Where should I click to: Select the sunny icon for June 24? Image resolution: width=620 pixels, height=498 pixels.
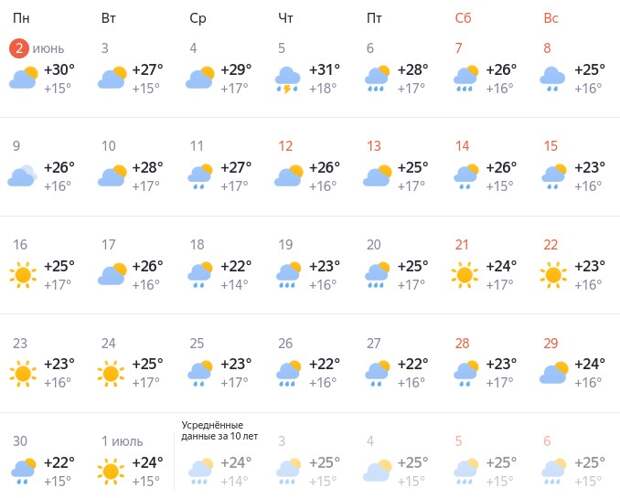(111, 373)
